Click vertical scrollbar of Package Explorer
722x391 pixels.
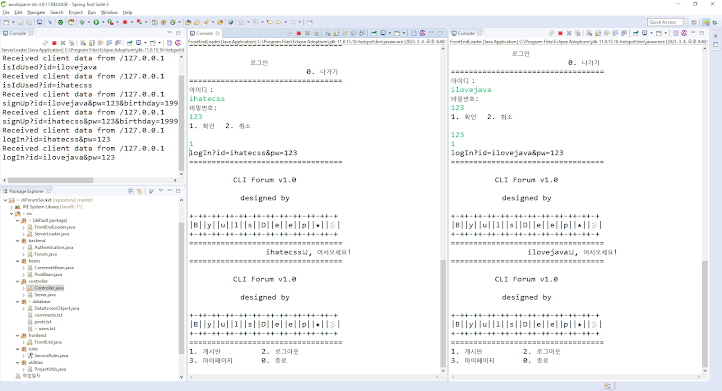(x=181, y=288)
